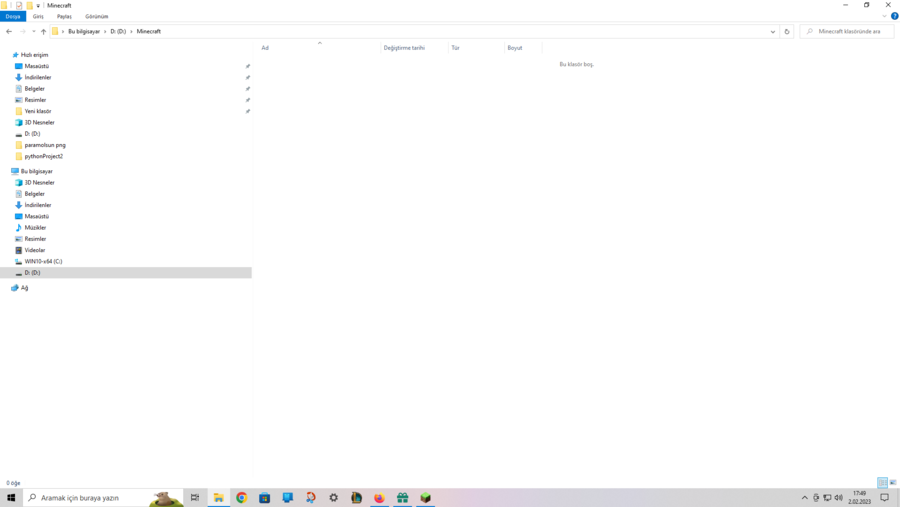Switch to large icons view

pyautogui.click(x=893, y=483)
